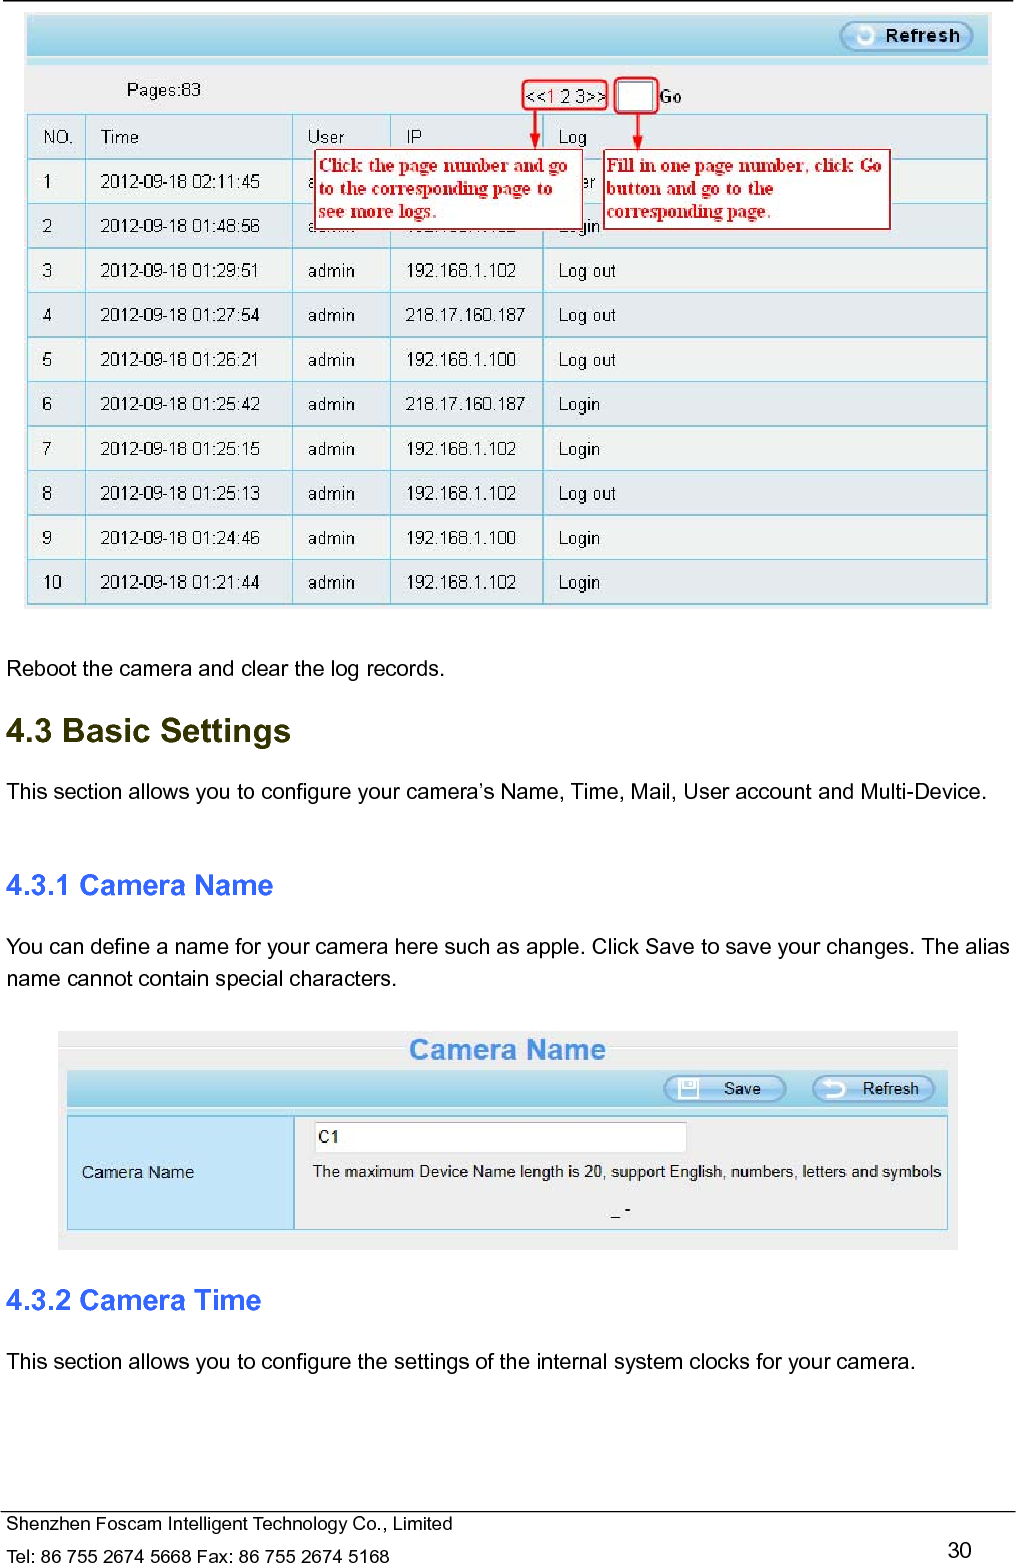The height and width of the screenshot is (1563, 1016).
Task: Open page 2 from the pagination control
Action: [x=563, y=96]
